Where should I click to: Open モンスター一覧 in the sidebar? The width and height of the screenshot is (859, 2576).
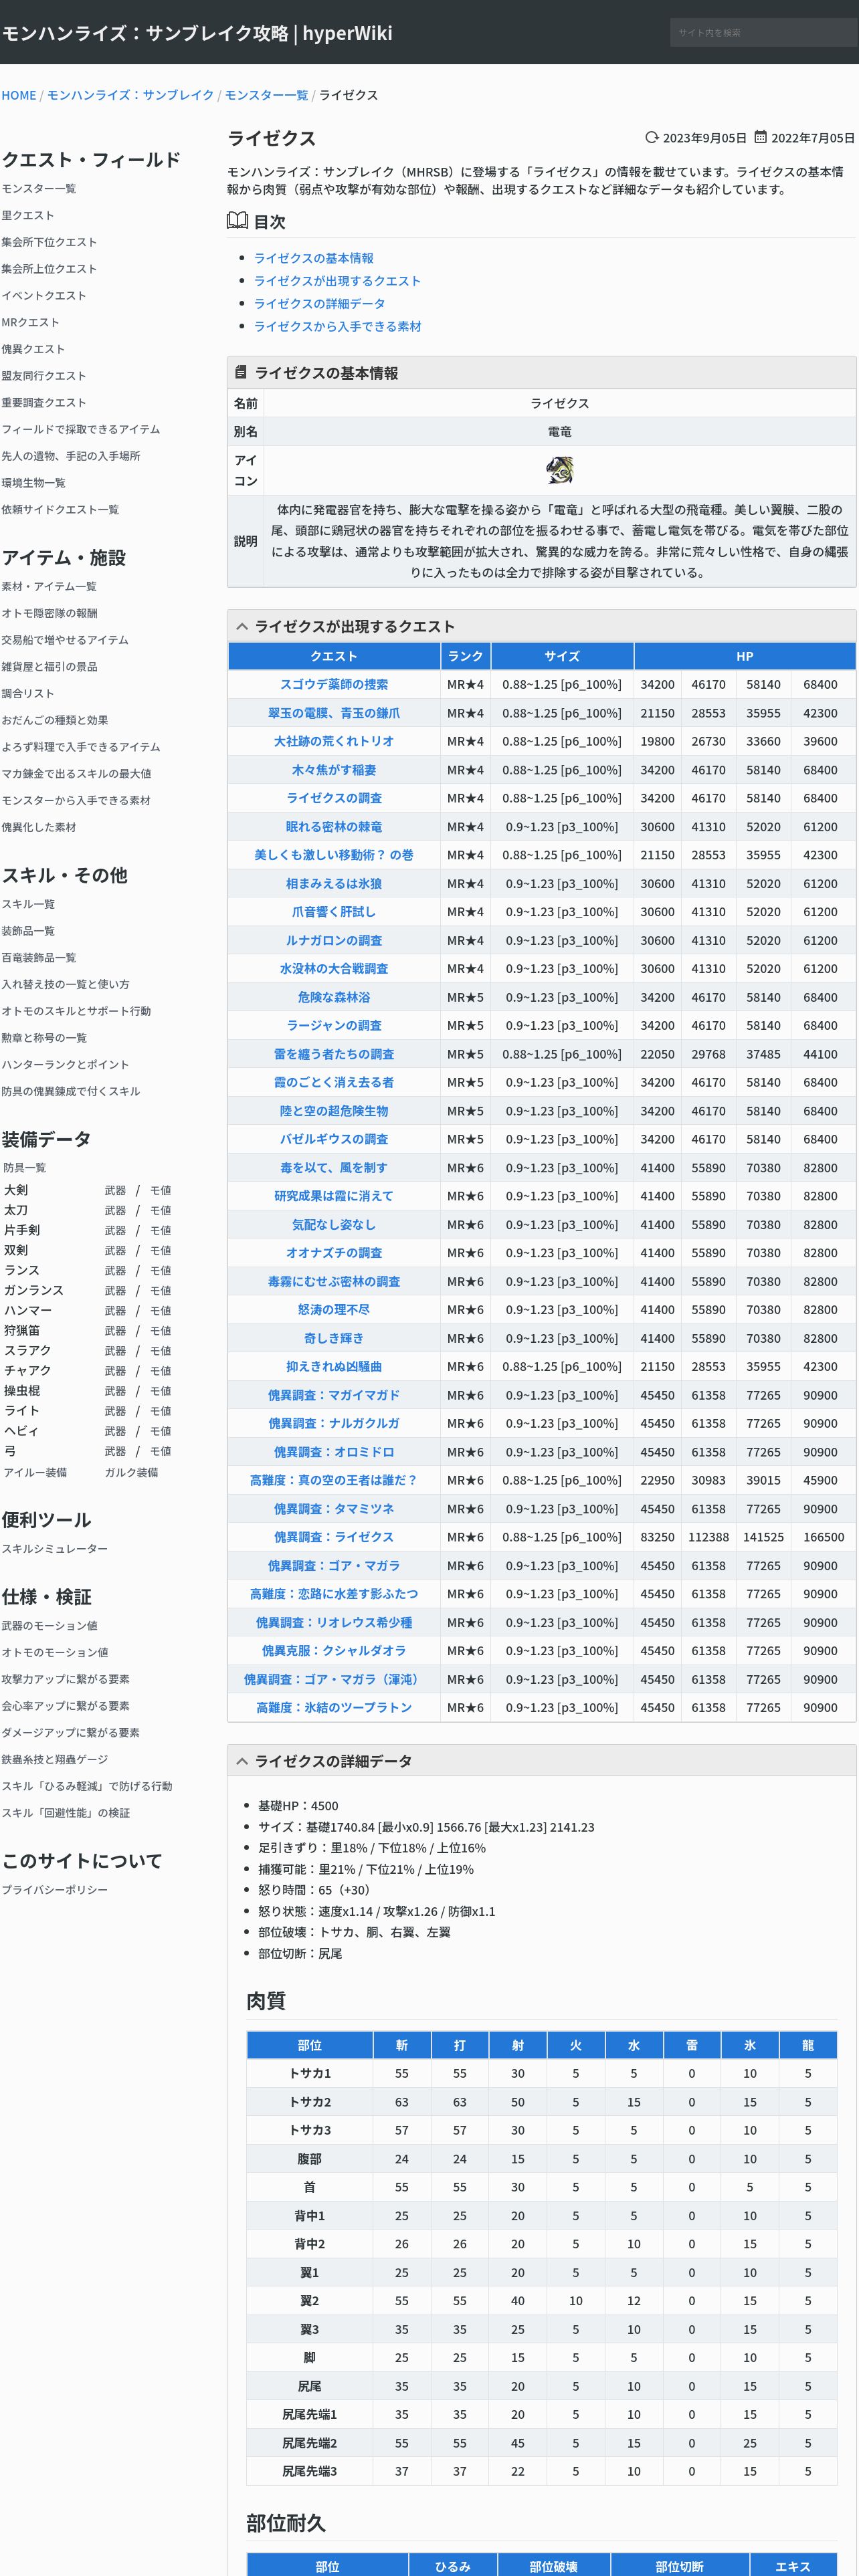(x=39, y=188)
